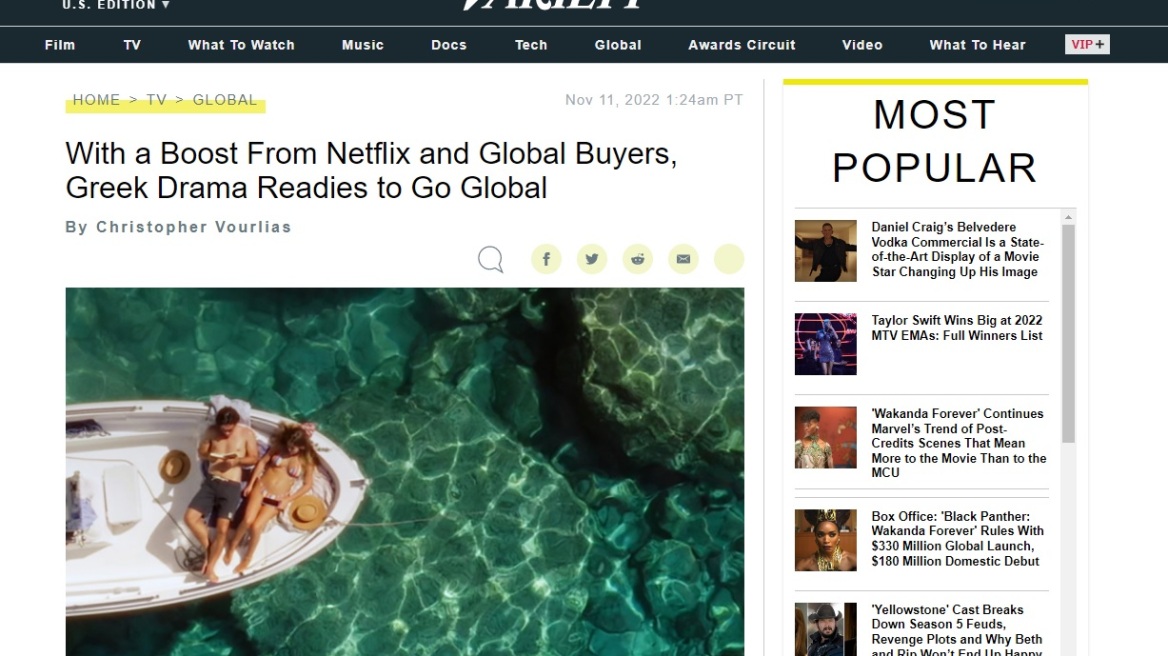The height and width of the screenshot is (656, 1168).
Task: Open author Christopher Vourlias's page
Action: (193, 227)
